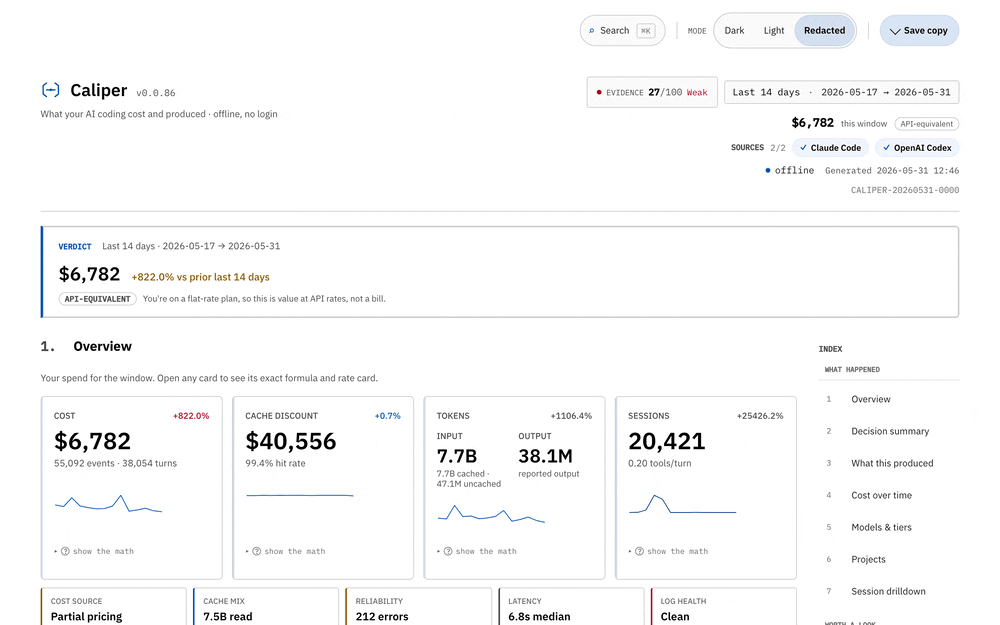Click the Cache Discount sparkline chart

(x=300, y=495)
